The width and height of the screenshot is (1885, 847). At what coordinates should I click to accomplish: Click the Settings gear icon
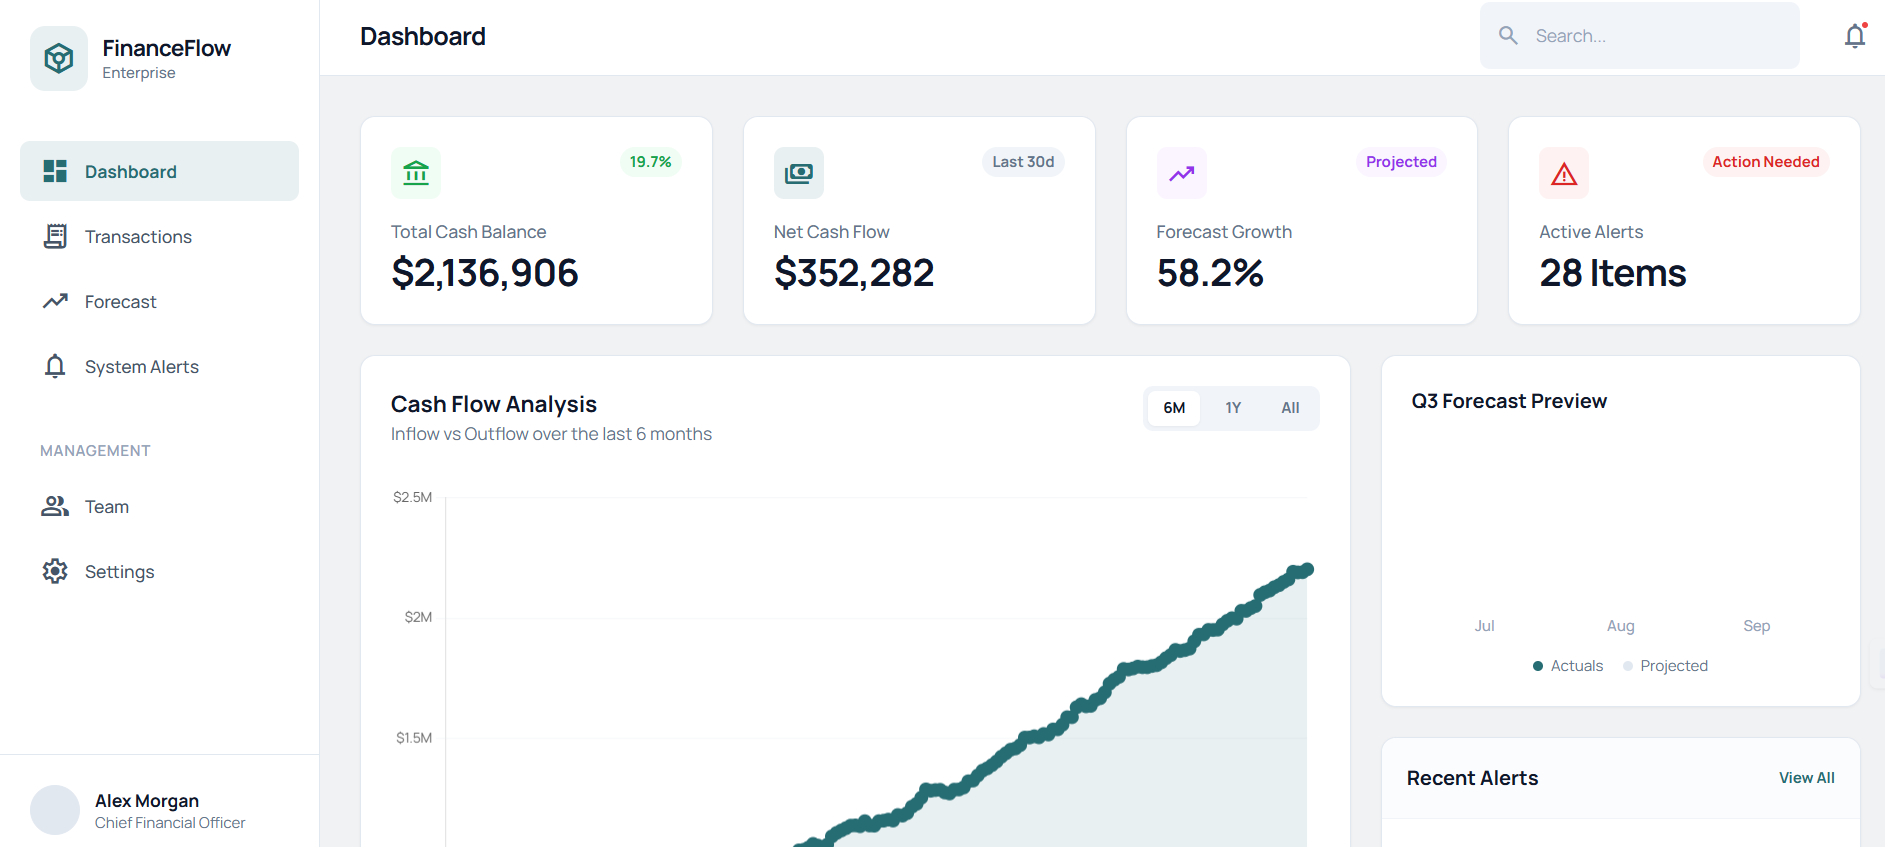(55, 571)
